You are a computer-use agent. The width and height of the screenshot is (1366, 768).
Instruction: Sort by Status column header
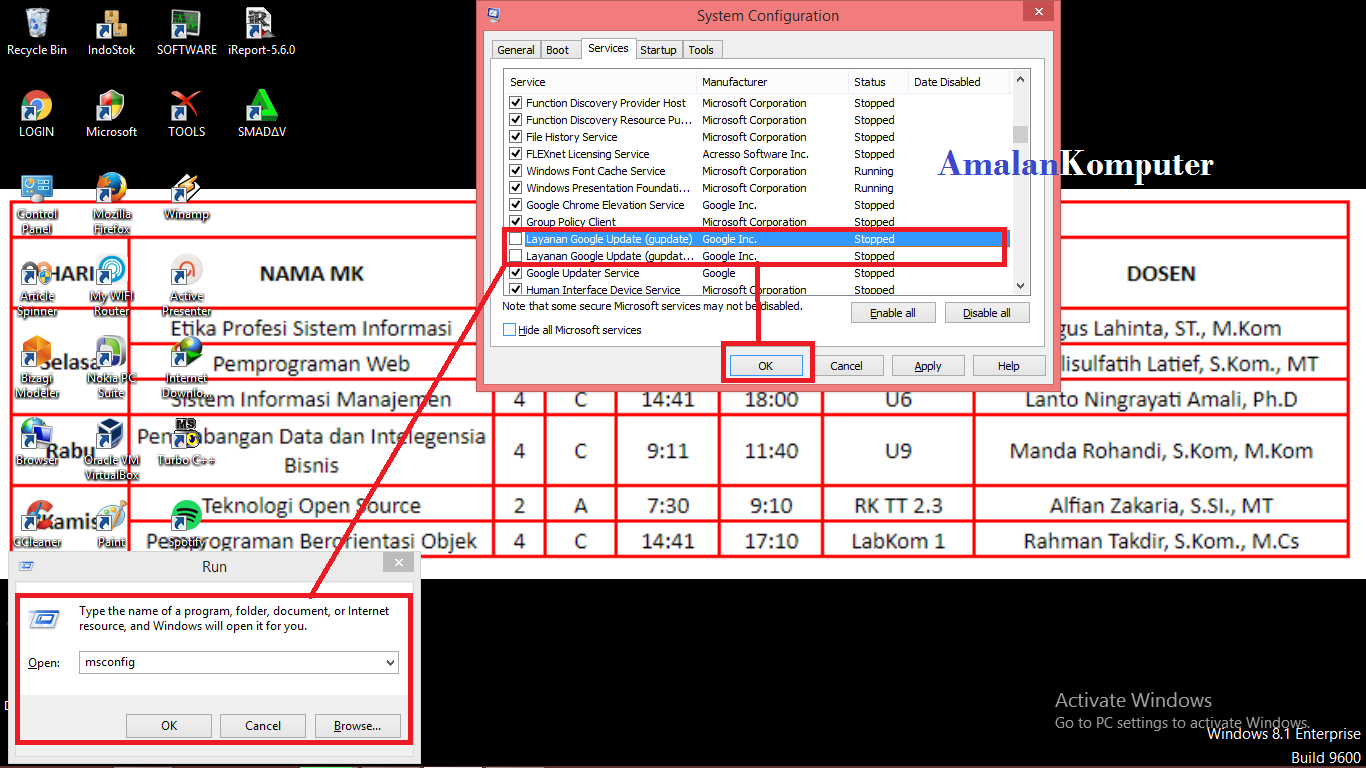point(878,82)
